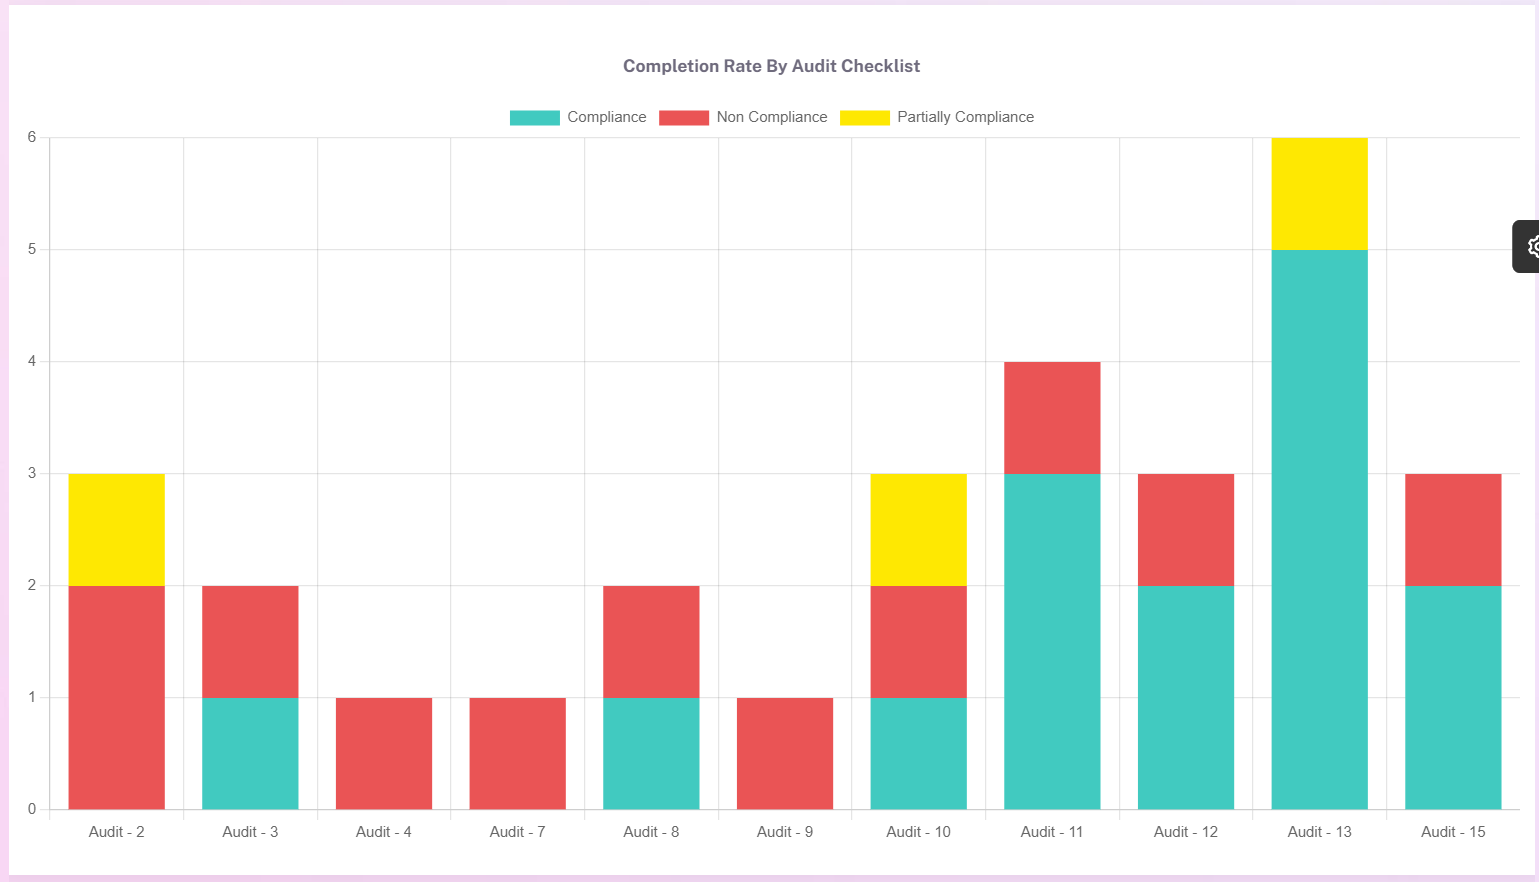Toggle the Partially Compliance legend swatch
This screenshot has height=882, width=1539.
tap(864, 118)
